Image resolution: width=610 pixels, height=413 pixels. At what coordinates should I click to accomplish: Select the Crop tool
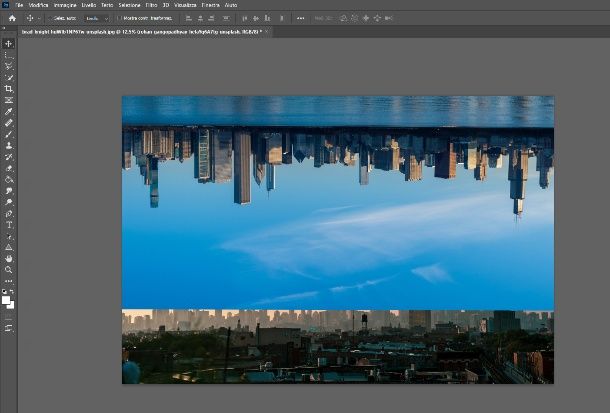pos(9,89)
